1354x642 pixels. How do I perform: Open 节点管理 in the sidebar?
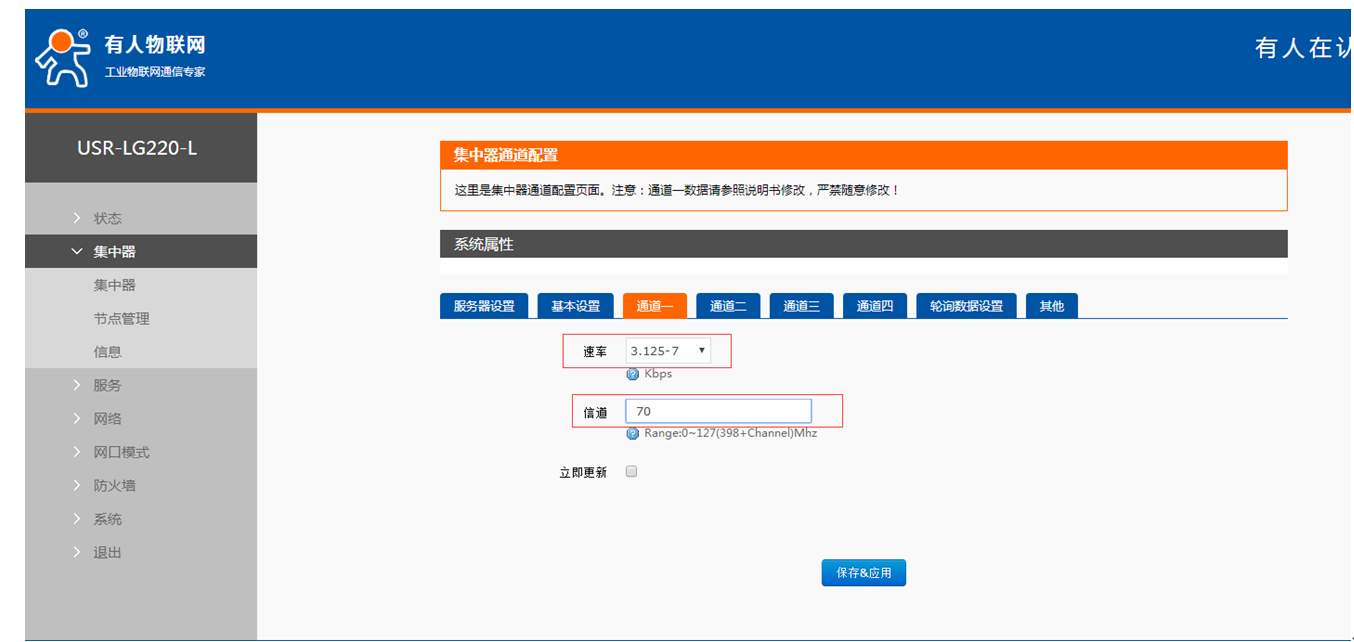coord(121,319)
